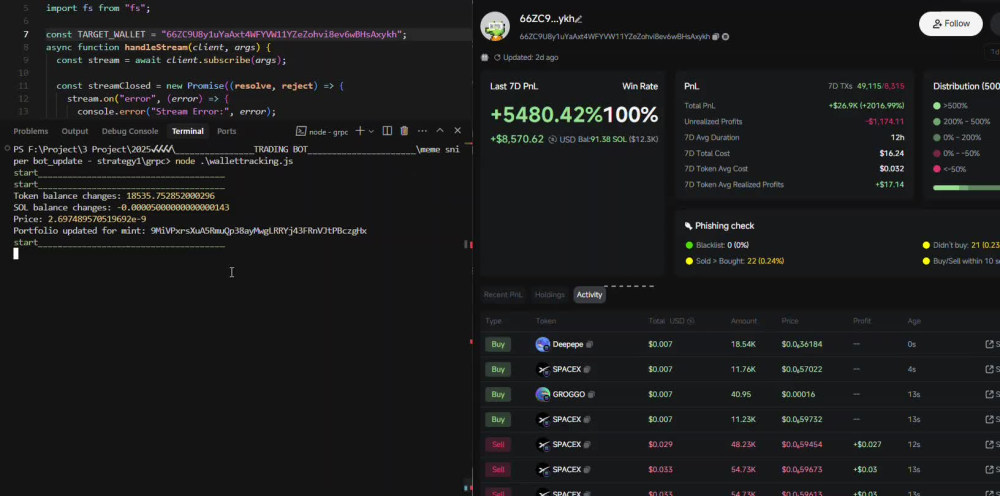Click the edit pencil beside 66ZC9...ykh name
Viewport: 1000px width, 496px height.
coord(578,19)
